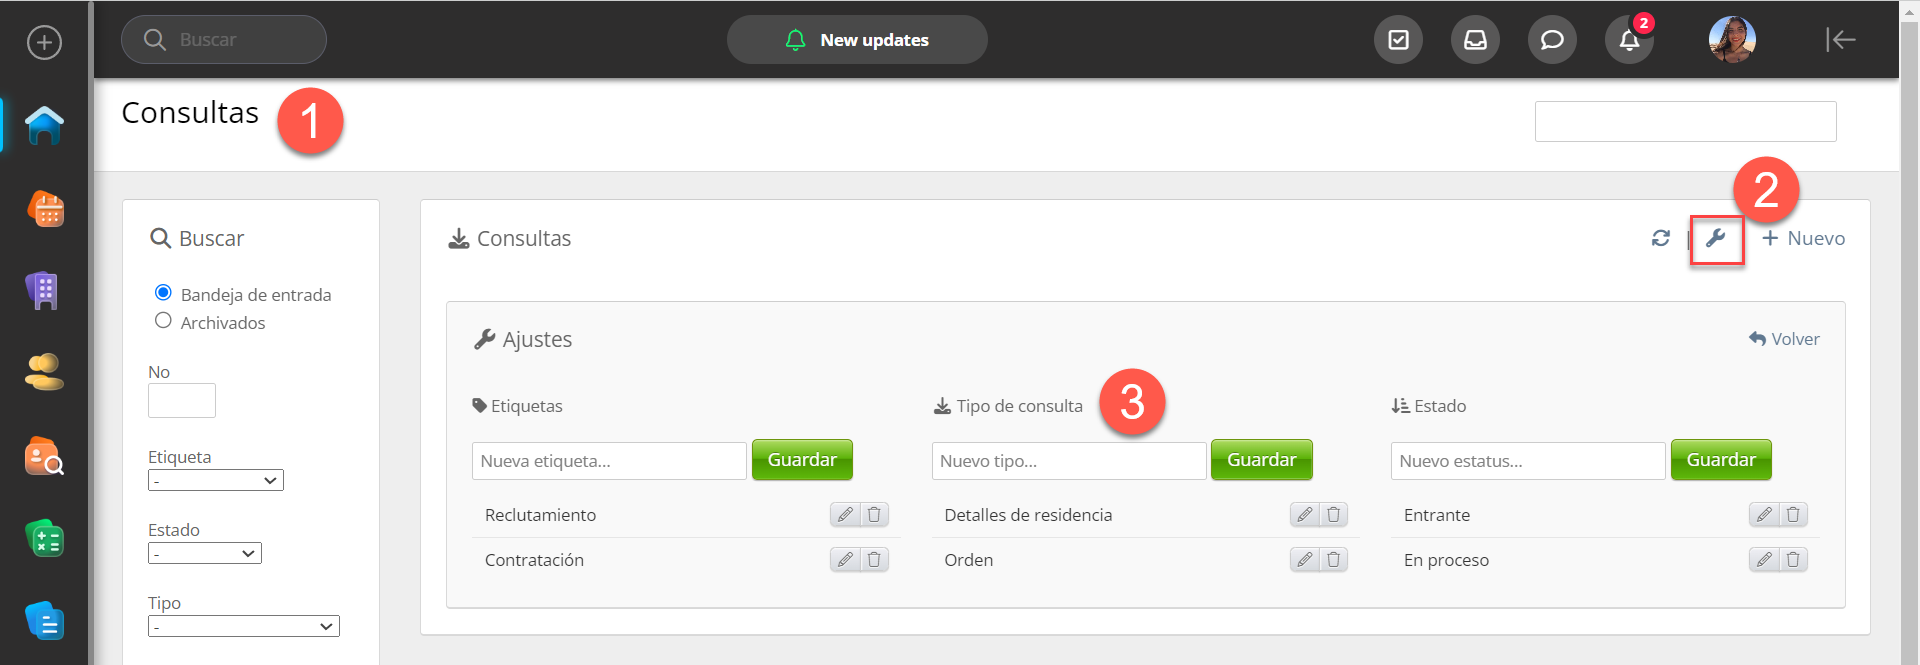Select the Bandeja de entrada radio option
This screenshot has height=665, width=1920.
(x=163, y=293)
